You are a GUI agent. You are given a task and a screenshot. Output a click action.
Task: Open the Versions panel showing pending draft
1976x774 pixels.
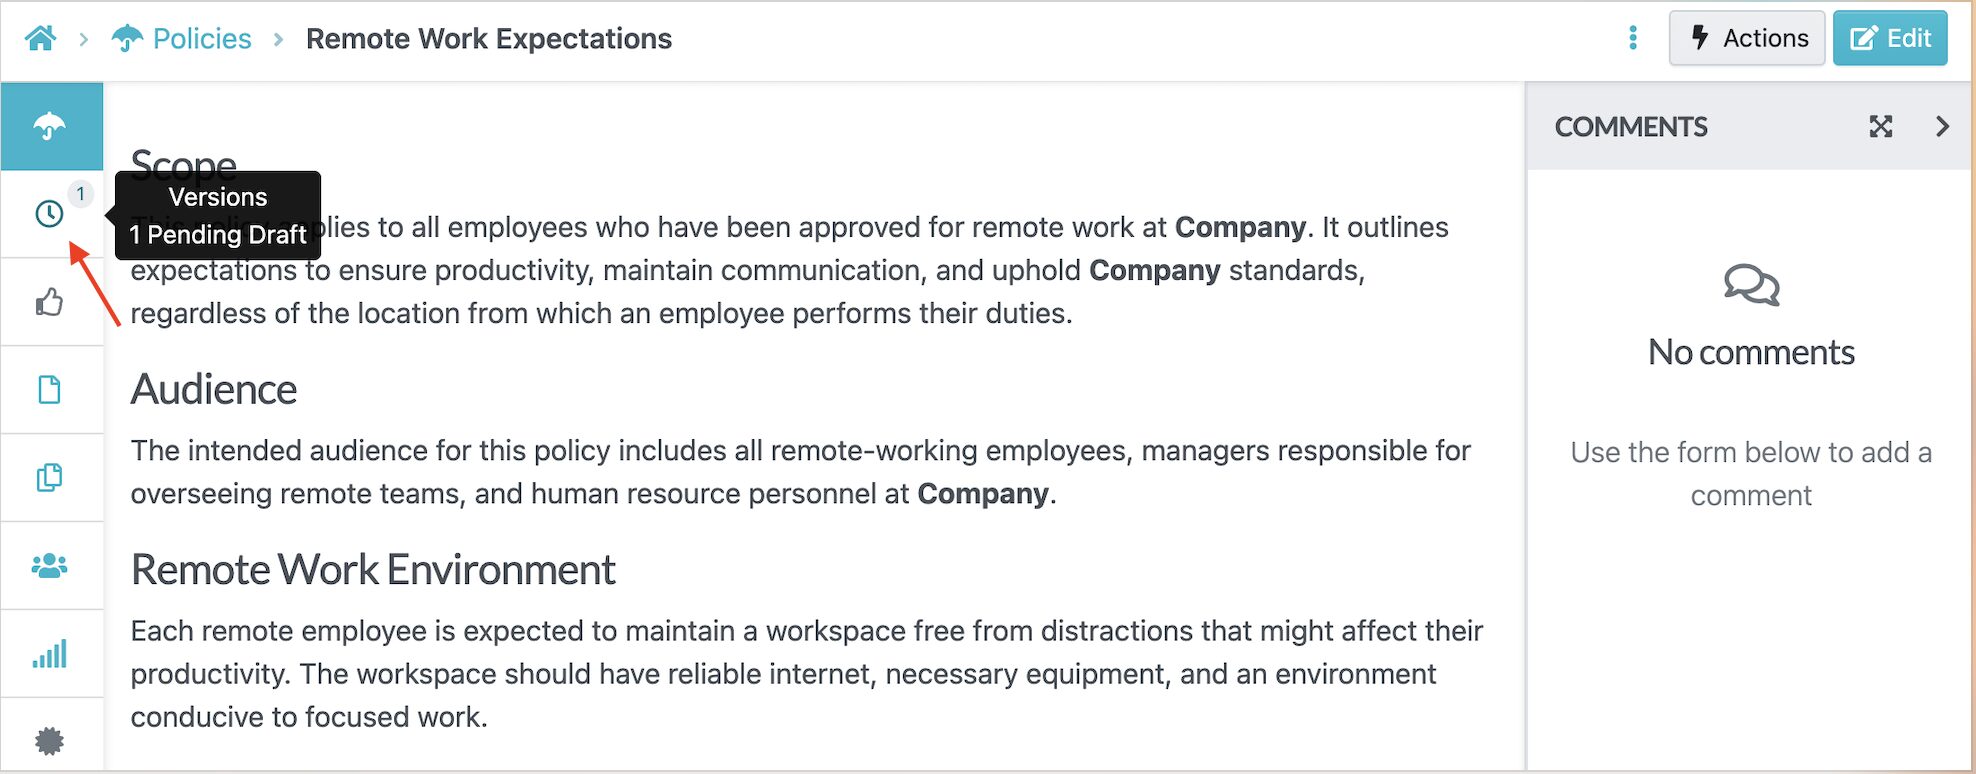[50, 213]
